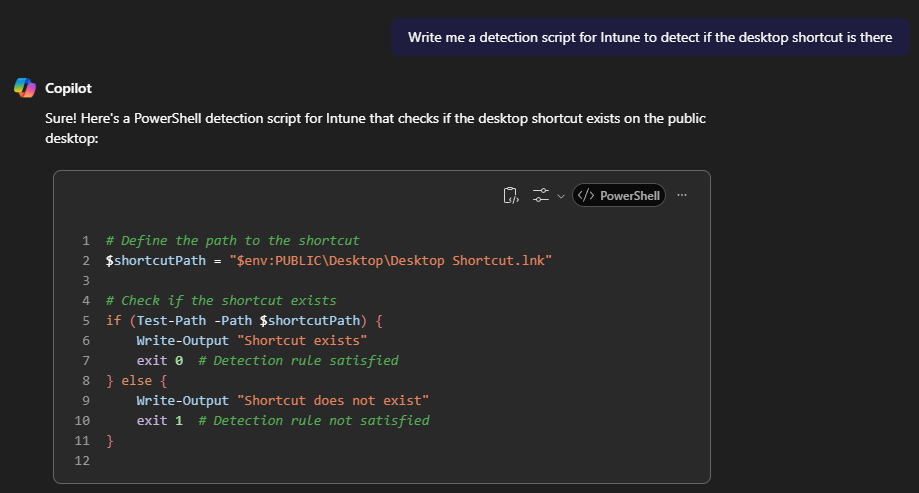Screen dimensions: 919x493
Task: Click the exit 1 statement
Action: (160, 420)
